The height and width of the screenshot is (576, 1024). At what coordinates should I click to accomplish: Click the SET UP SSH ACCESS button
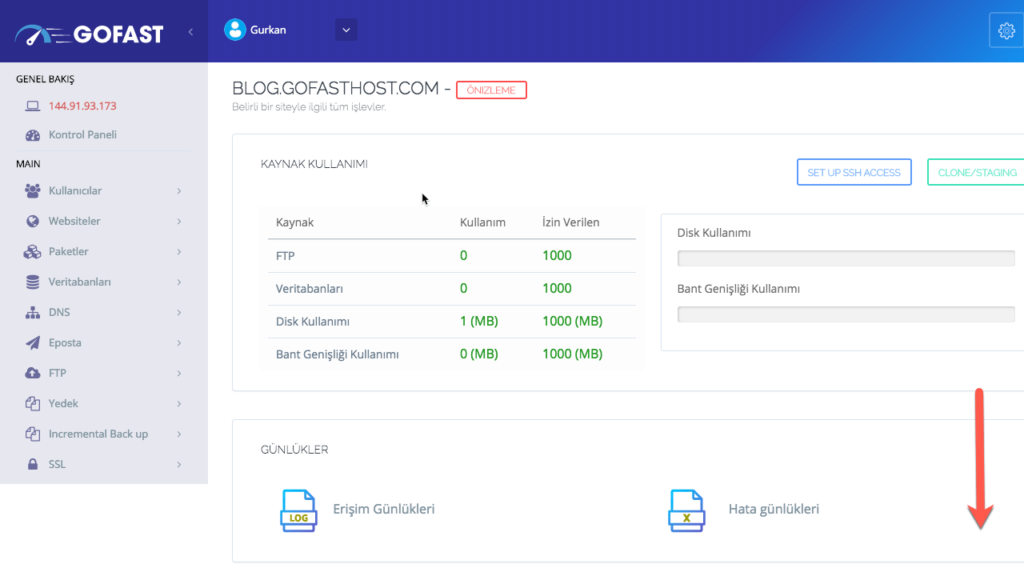854,171
